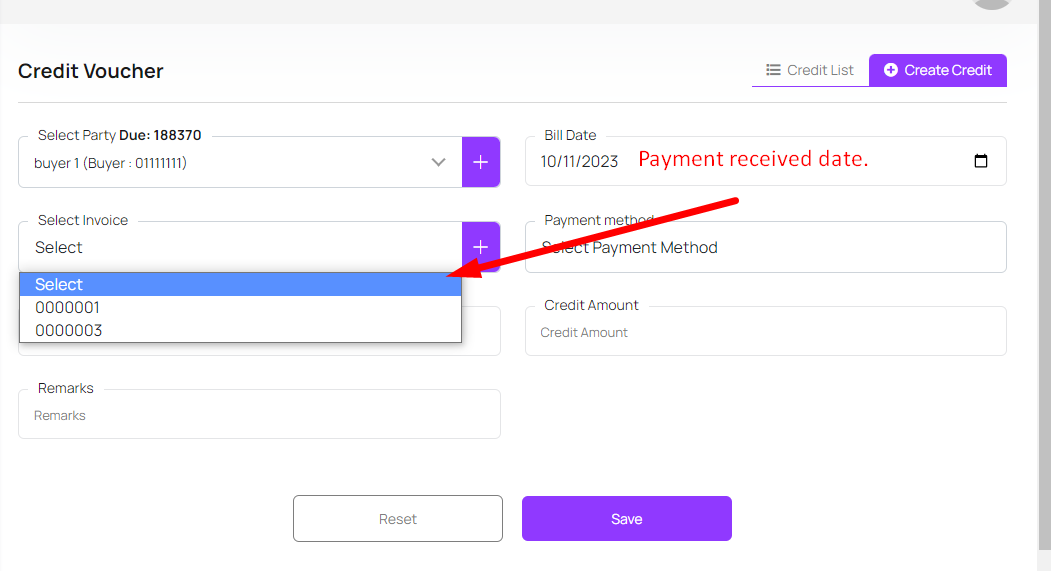Switch to the Credit List tab
1051x571 pixels.
tap(811, 70)
